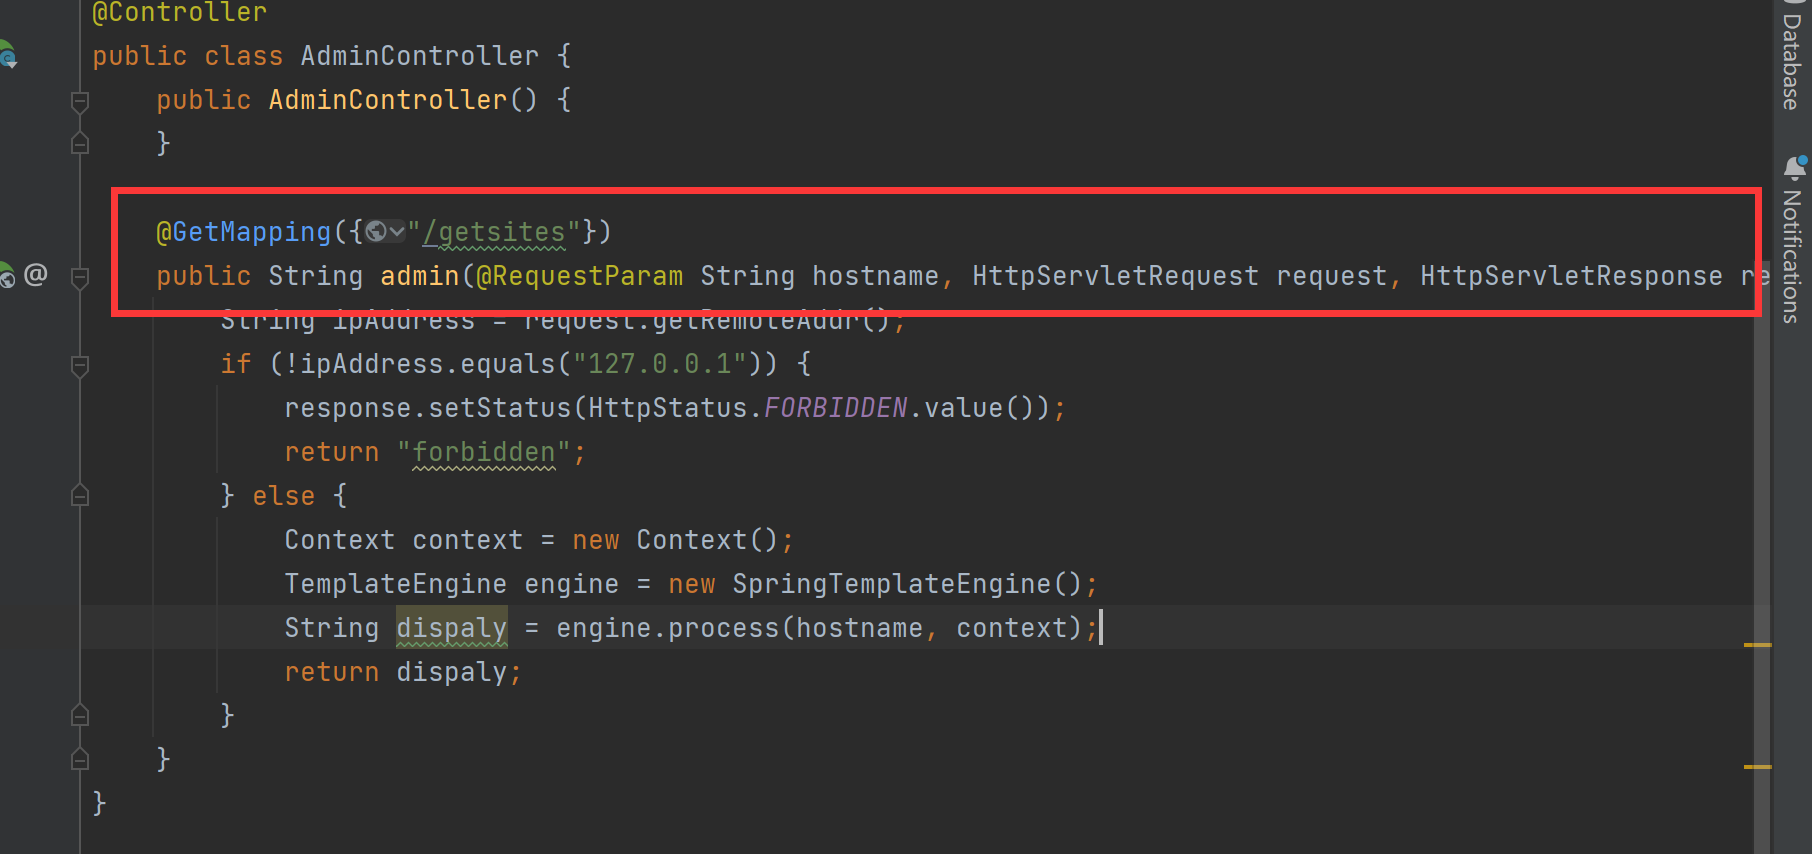Click the web endpoint gutter icon beside admin method

tap(6, 275)
